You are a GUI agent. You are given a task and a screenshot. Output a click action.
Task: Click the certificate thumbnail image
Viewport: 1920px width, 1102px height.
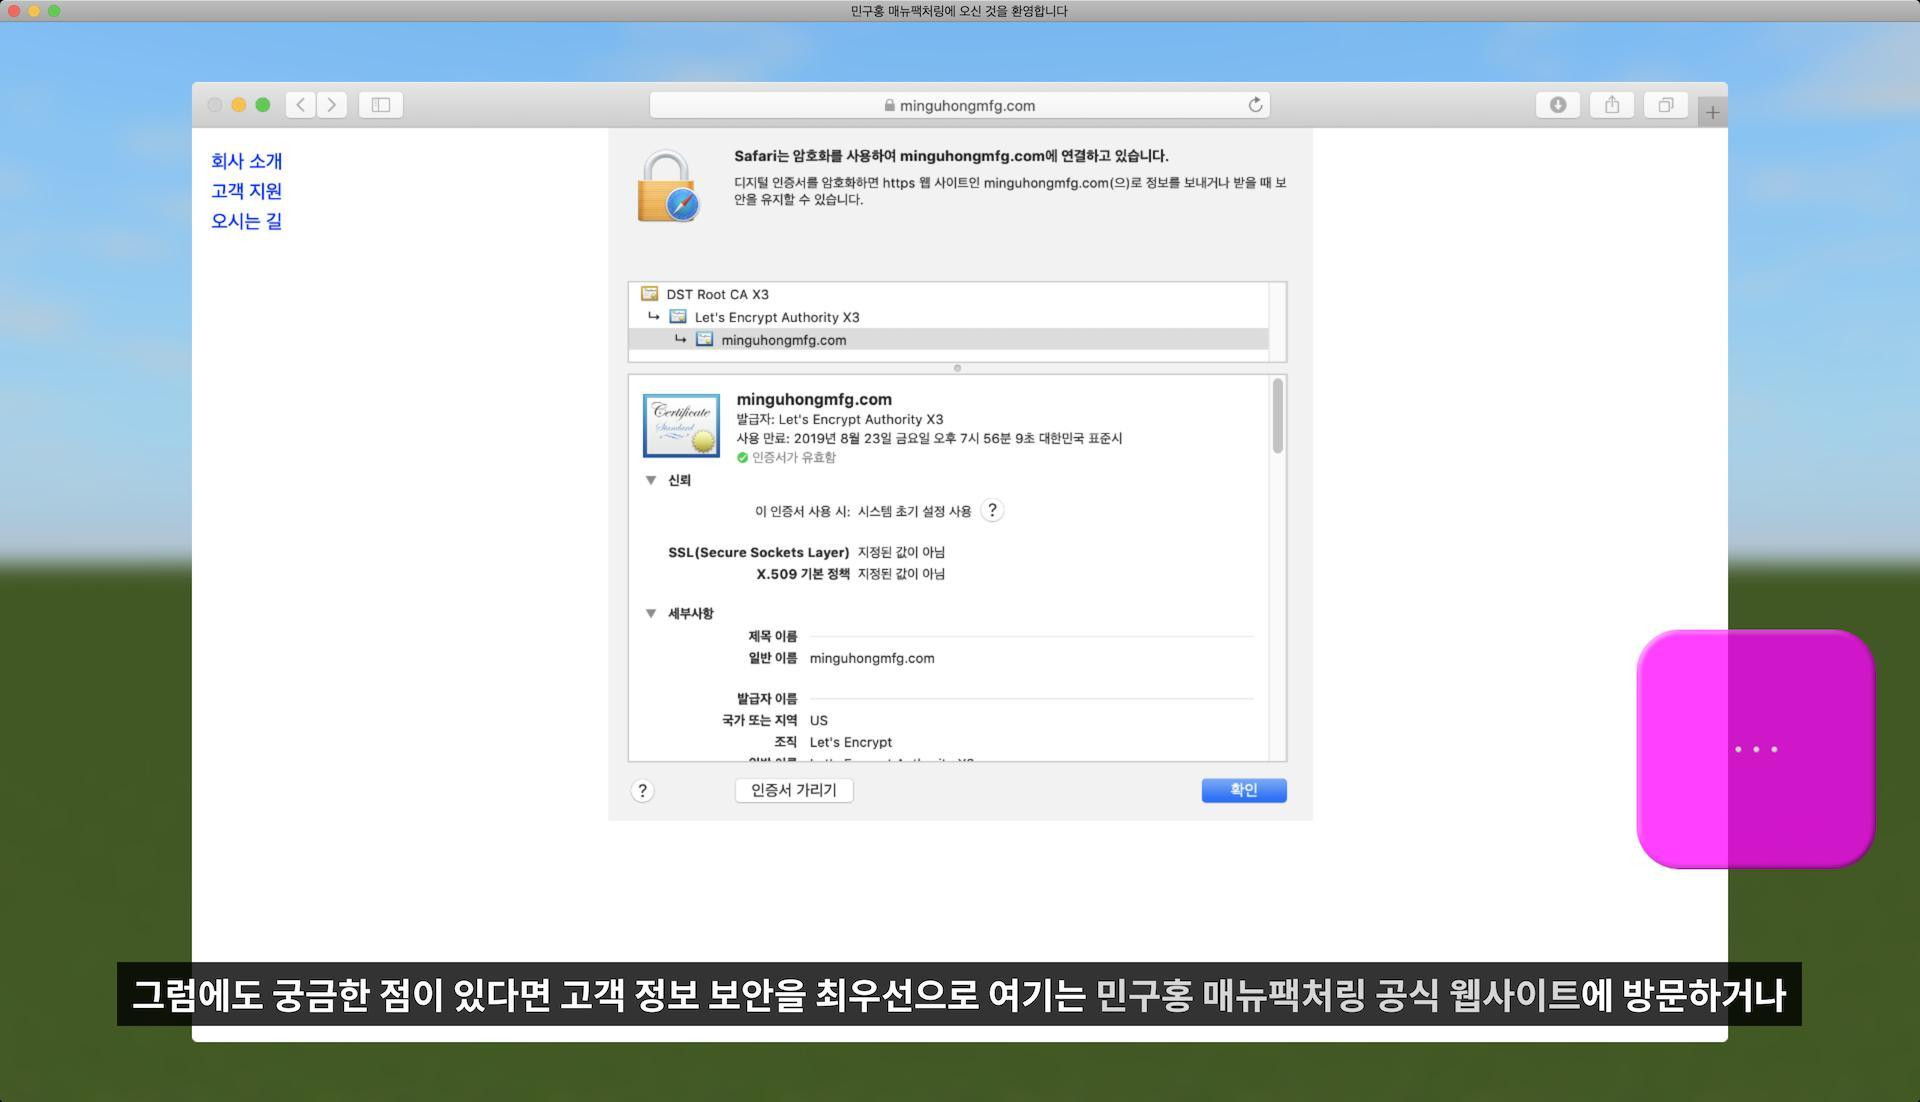[x=681, y=425]
